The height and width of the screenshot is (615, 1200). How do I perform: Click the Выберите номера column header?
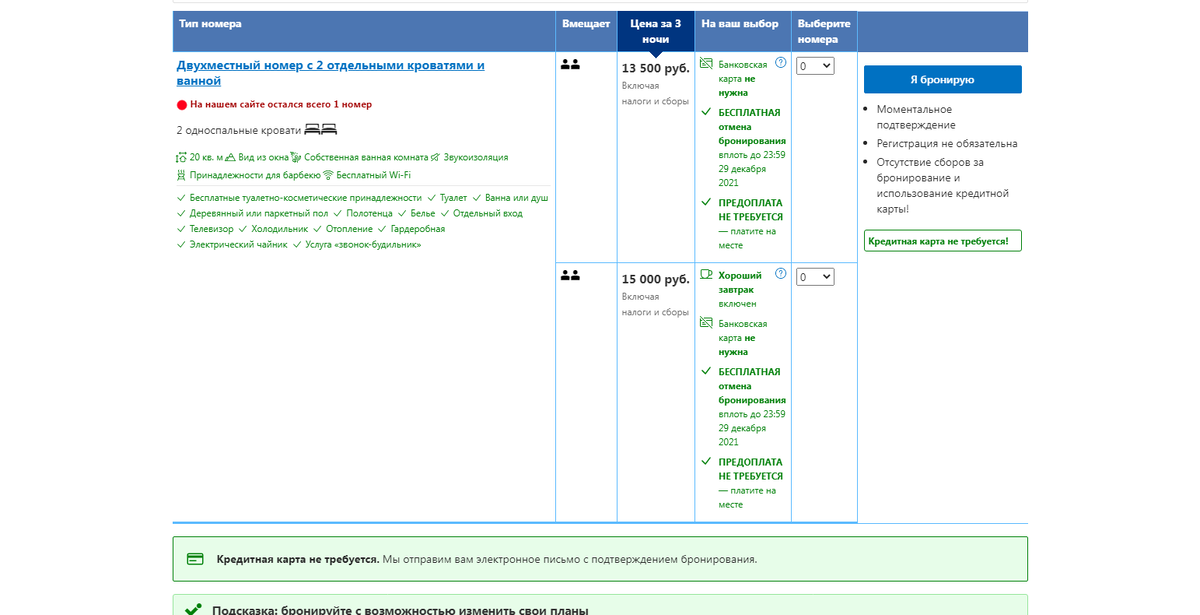tap(824, 31)
